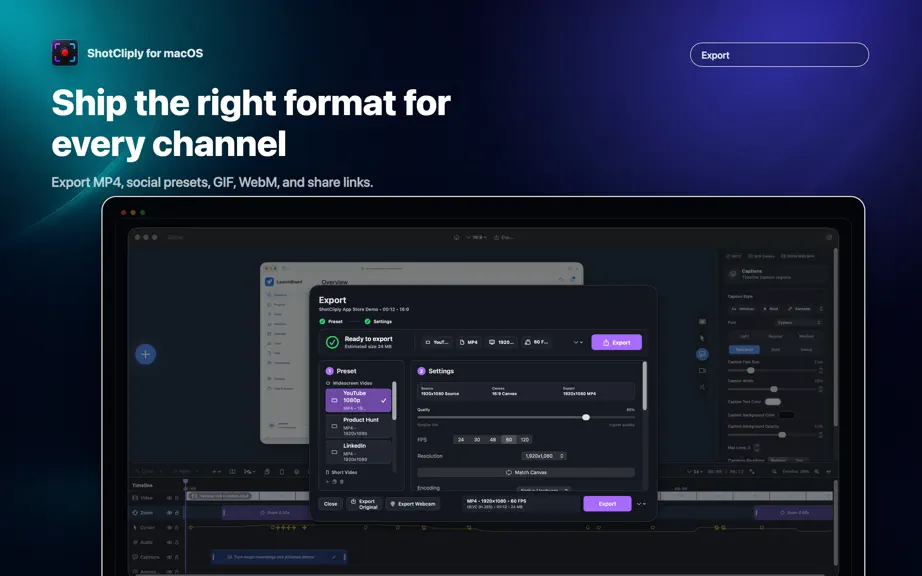Screen dimensions: 922x576
Task: Click the add preset plus icon
Action: tap(328, 481)
